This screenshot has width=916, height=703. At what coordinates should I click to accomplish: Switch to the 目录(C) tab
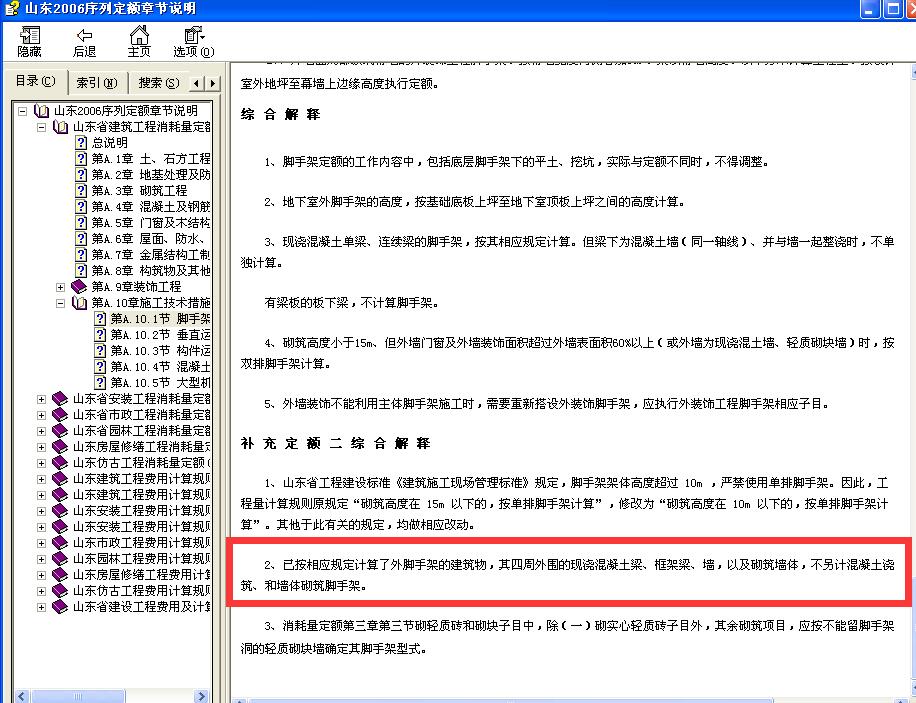[x=35, y=81]
